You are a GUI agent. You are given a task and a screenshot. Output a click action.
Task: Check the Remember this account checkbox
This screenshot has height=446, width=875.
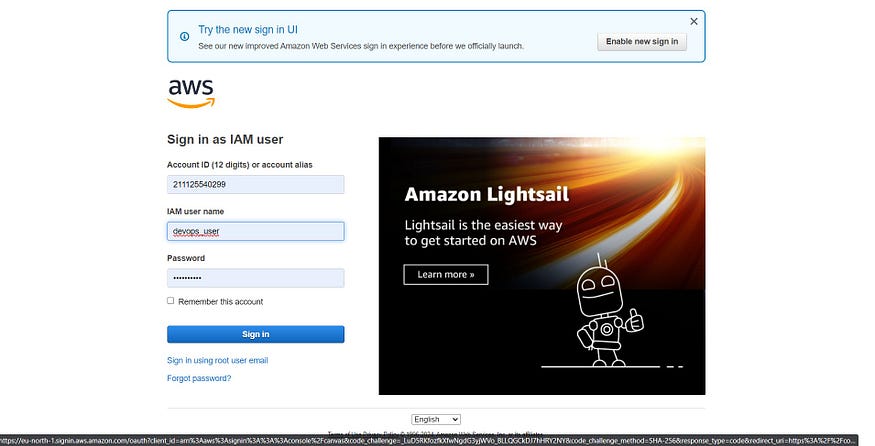(170, 300)
